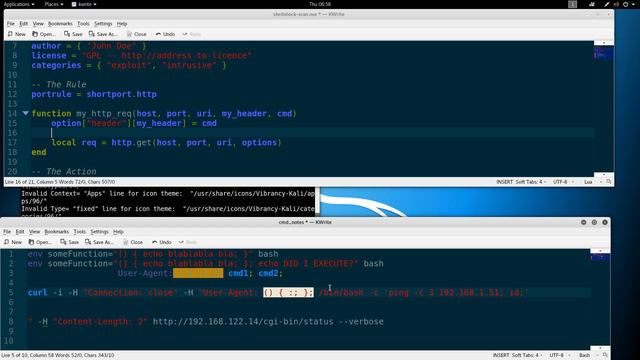Open View menu in cmd_notes window

(x=34, y=231)
